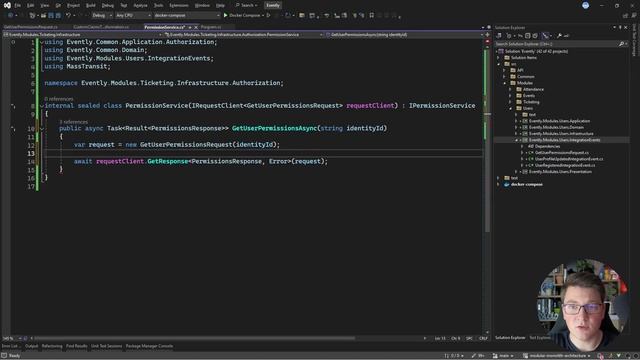Click Collapse All icon in Solution Explorer toolbar
640x360 pixels.
527,36
